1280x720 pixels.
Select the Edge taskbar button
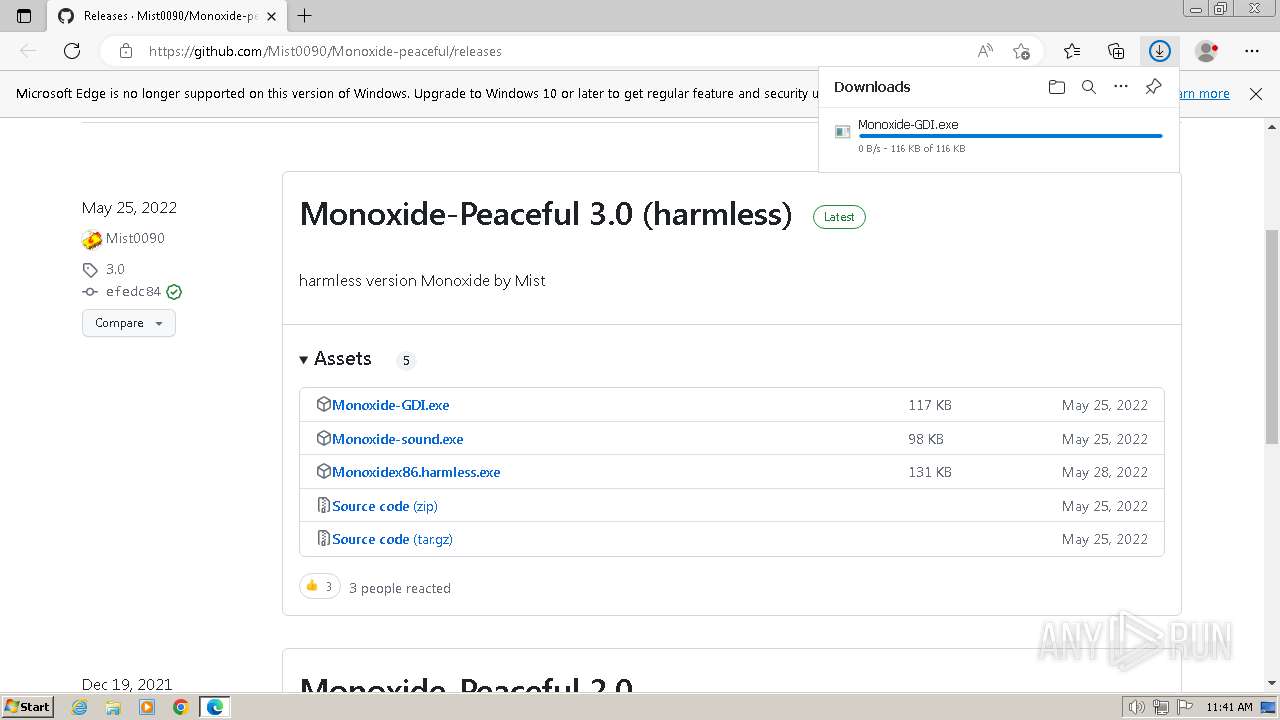[214, 707]
